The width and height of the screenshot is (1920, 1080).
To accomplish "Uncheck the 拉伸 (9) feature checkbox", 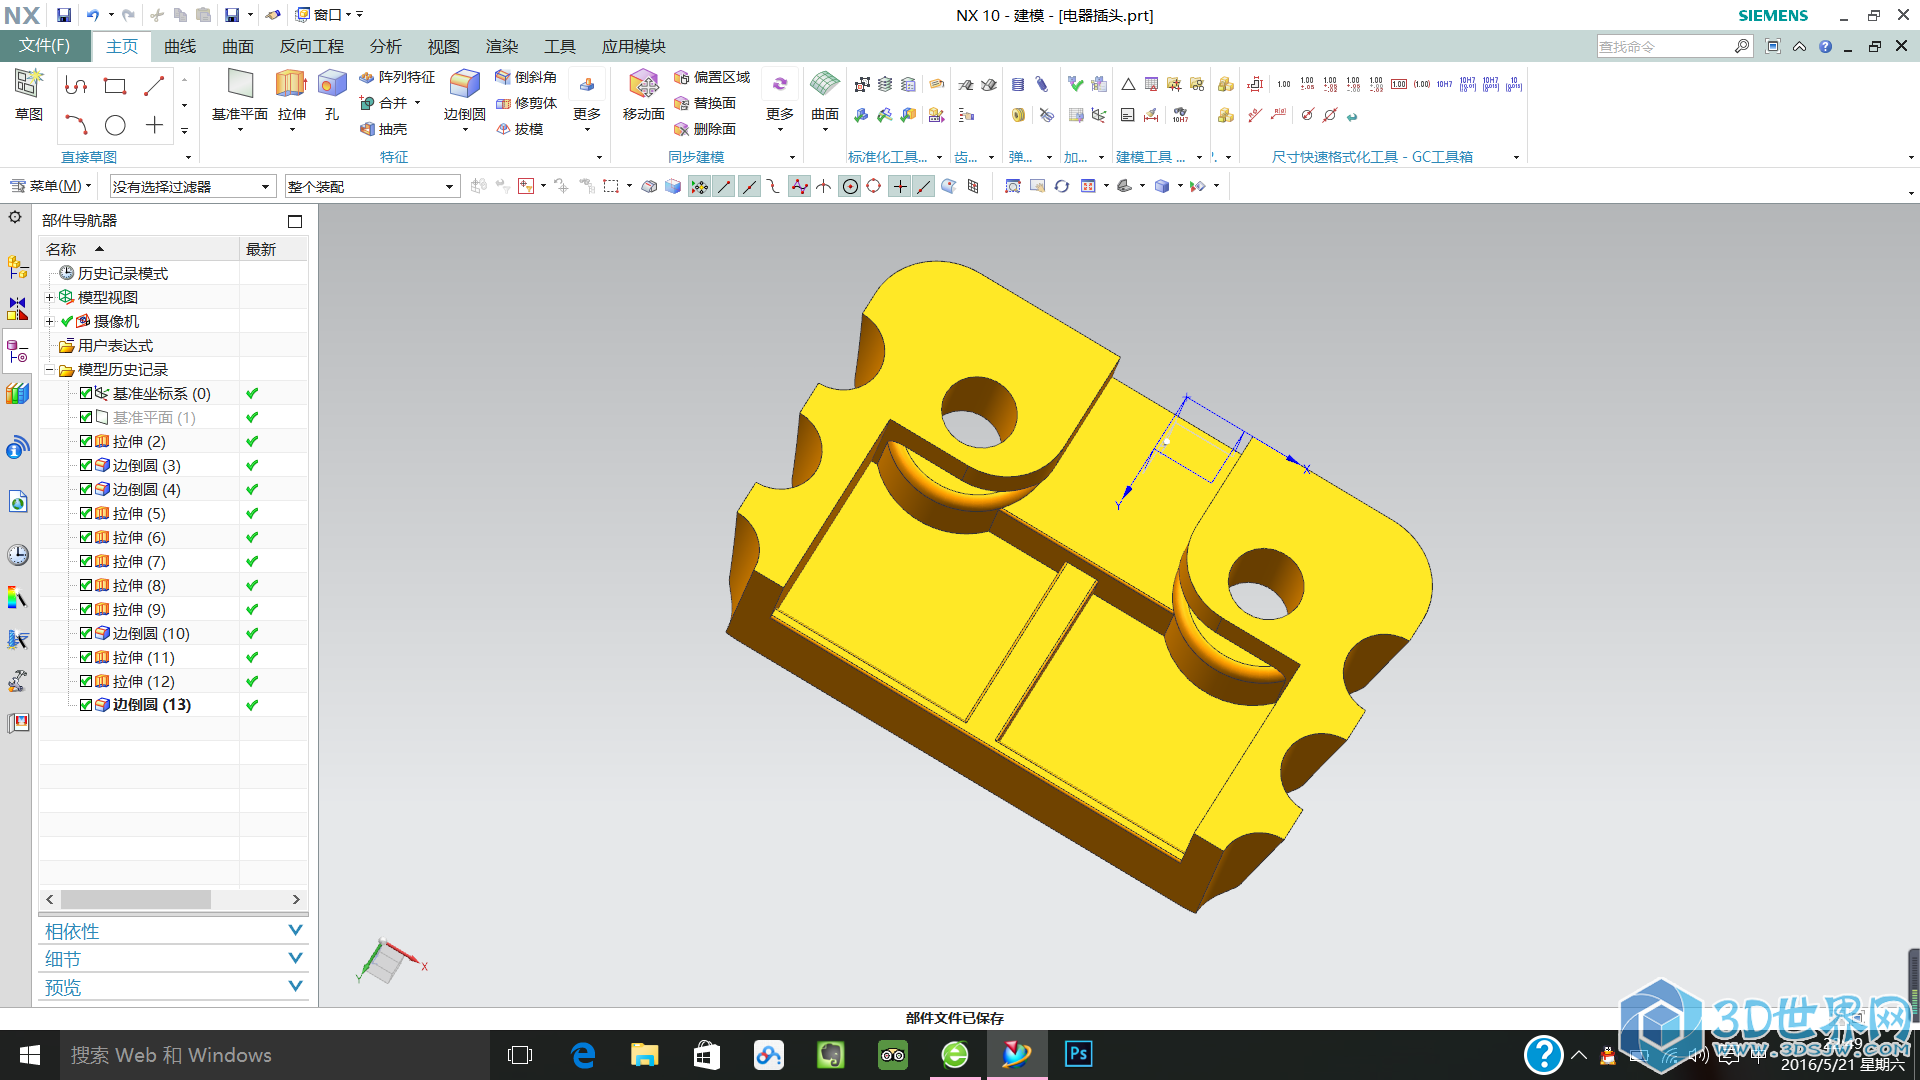I will [86, 609].
